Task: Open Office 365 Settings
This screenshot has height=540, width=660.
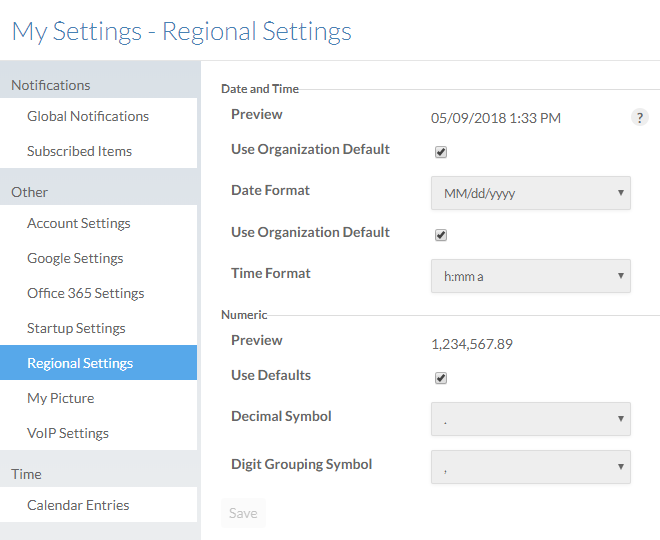Action: [x=85, y=293]
